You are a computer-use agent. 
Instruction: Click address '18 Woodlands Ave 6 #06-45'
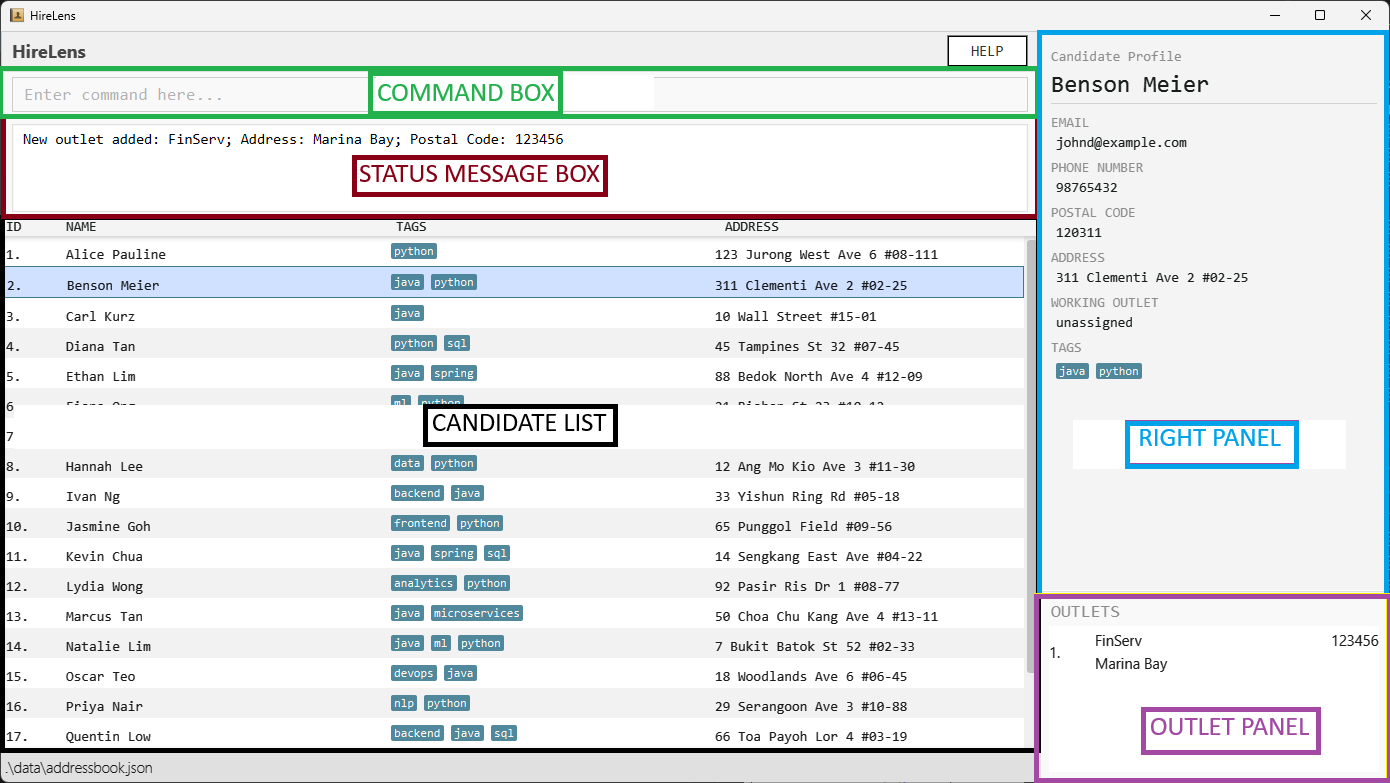pos(811,676)
